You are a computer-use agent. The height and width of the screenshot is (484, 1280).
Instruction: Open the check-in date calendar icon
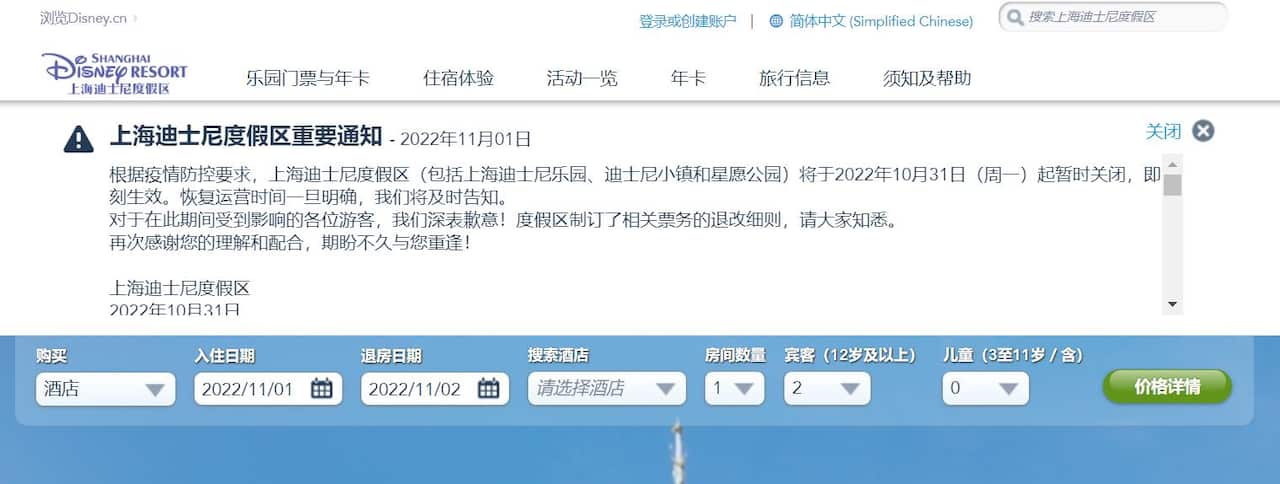pos(322,388)
